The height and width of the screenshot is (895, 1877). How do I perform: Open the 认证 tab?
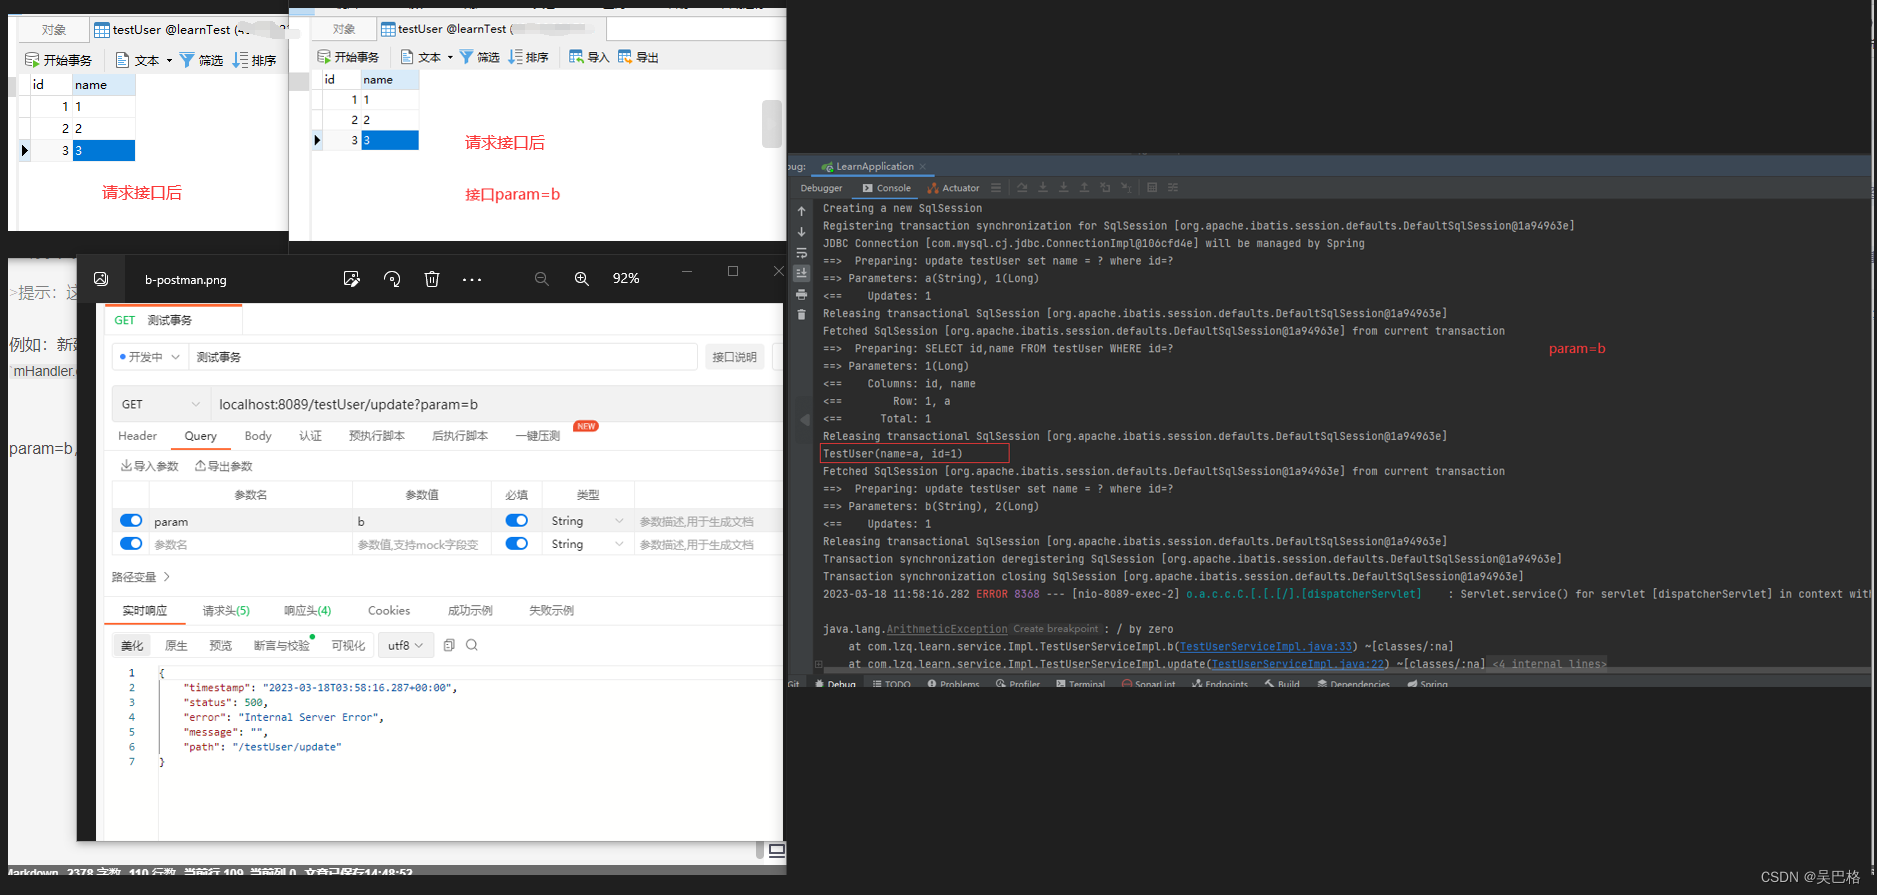[x=310, y=436]
